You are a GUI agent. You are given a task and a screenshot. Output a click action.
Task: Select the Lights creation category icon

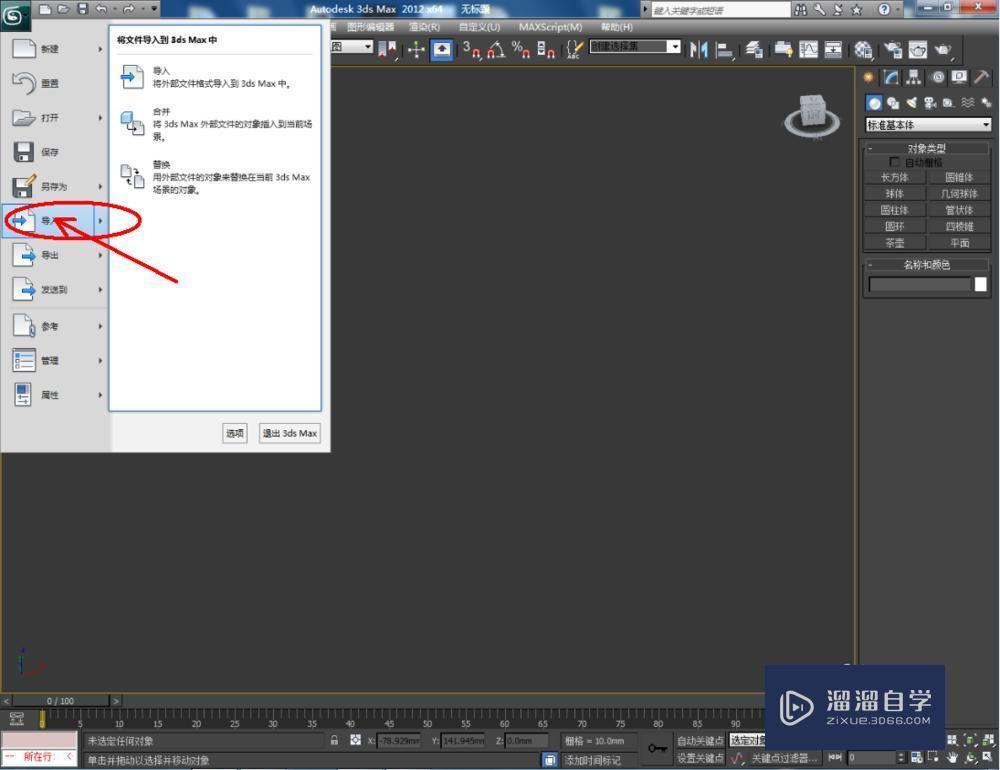[x=910, y=103]
